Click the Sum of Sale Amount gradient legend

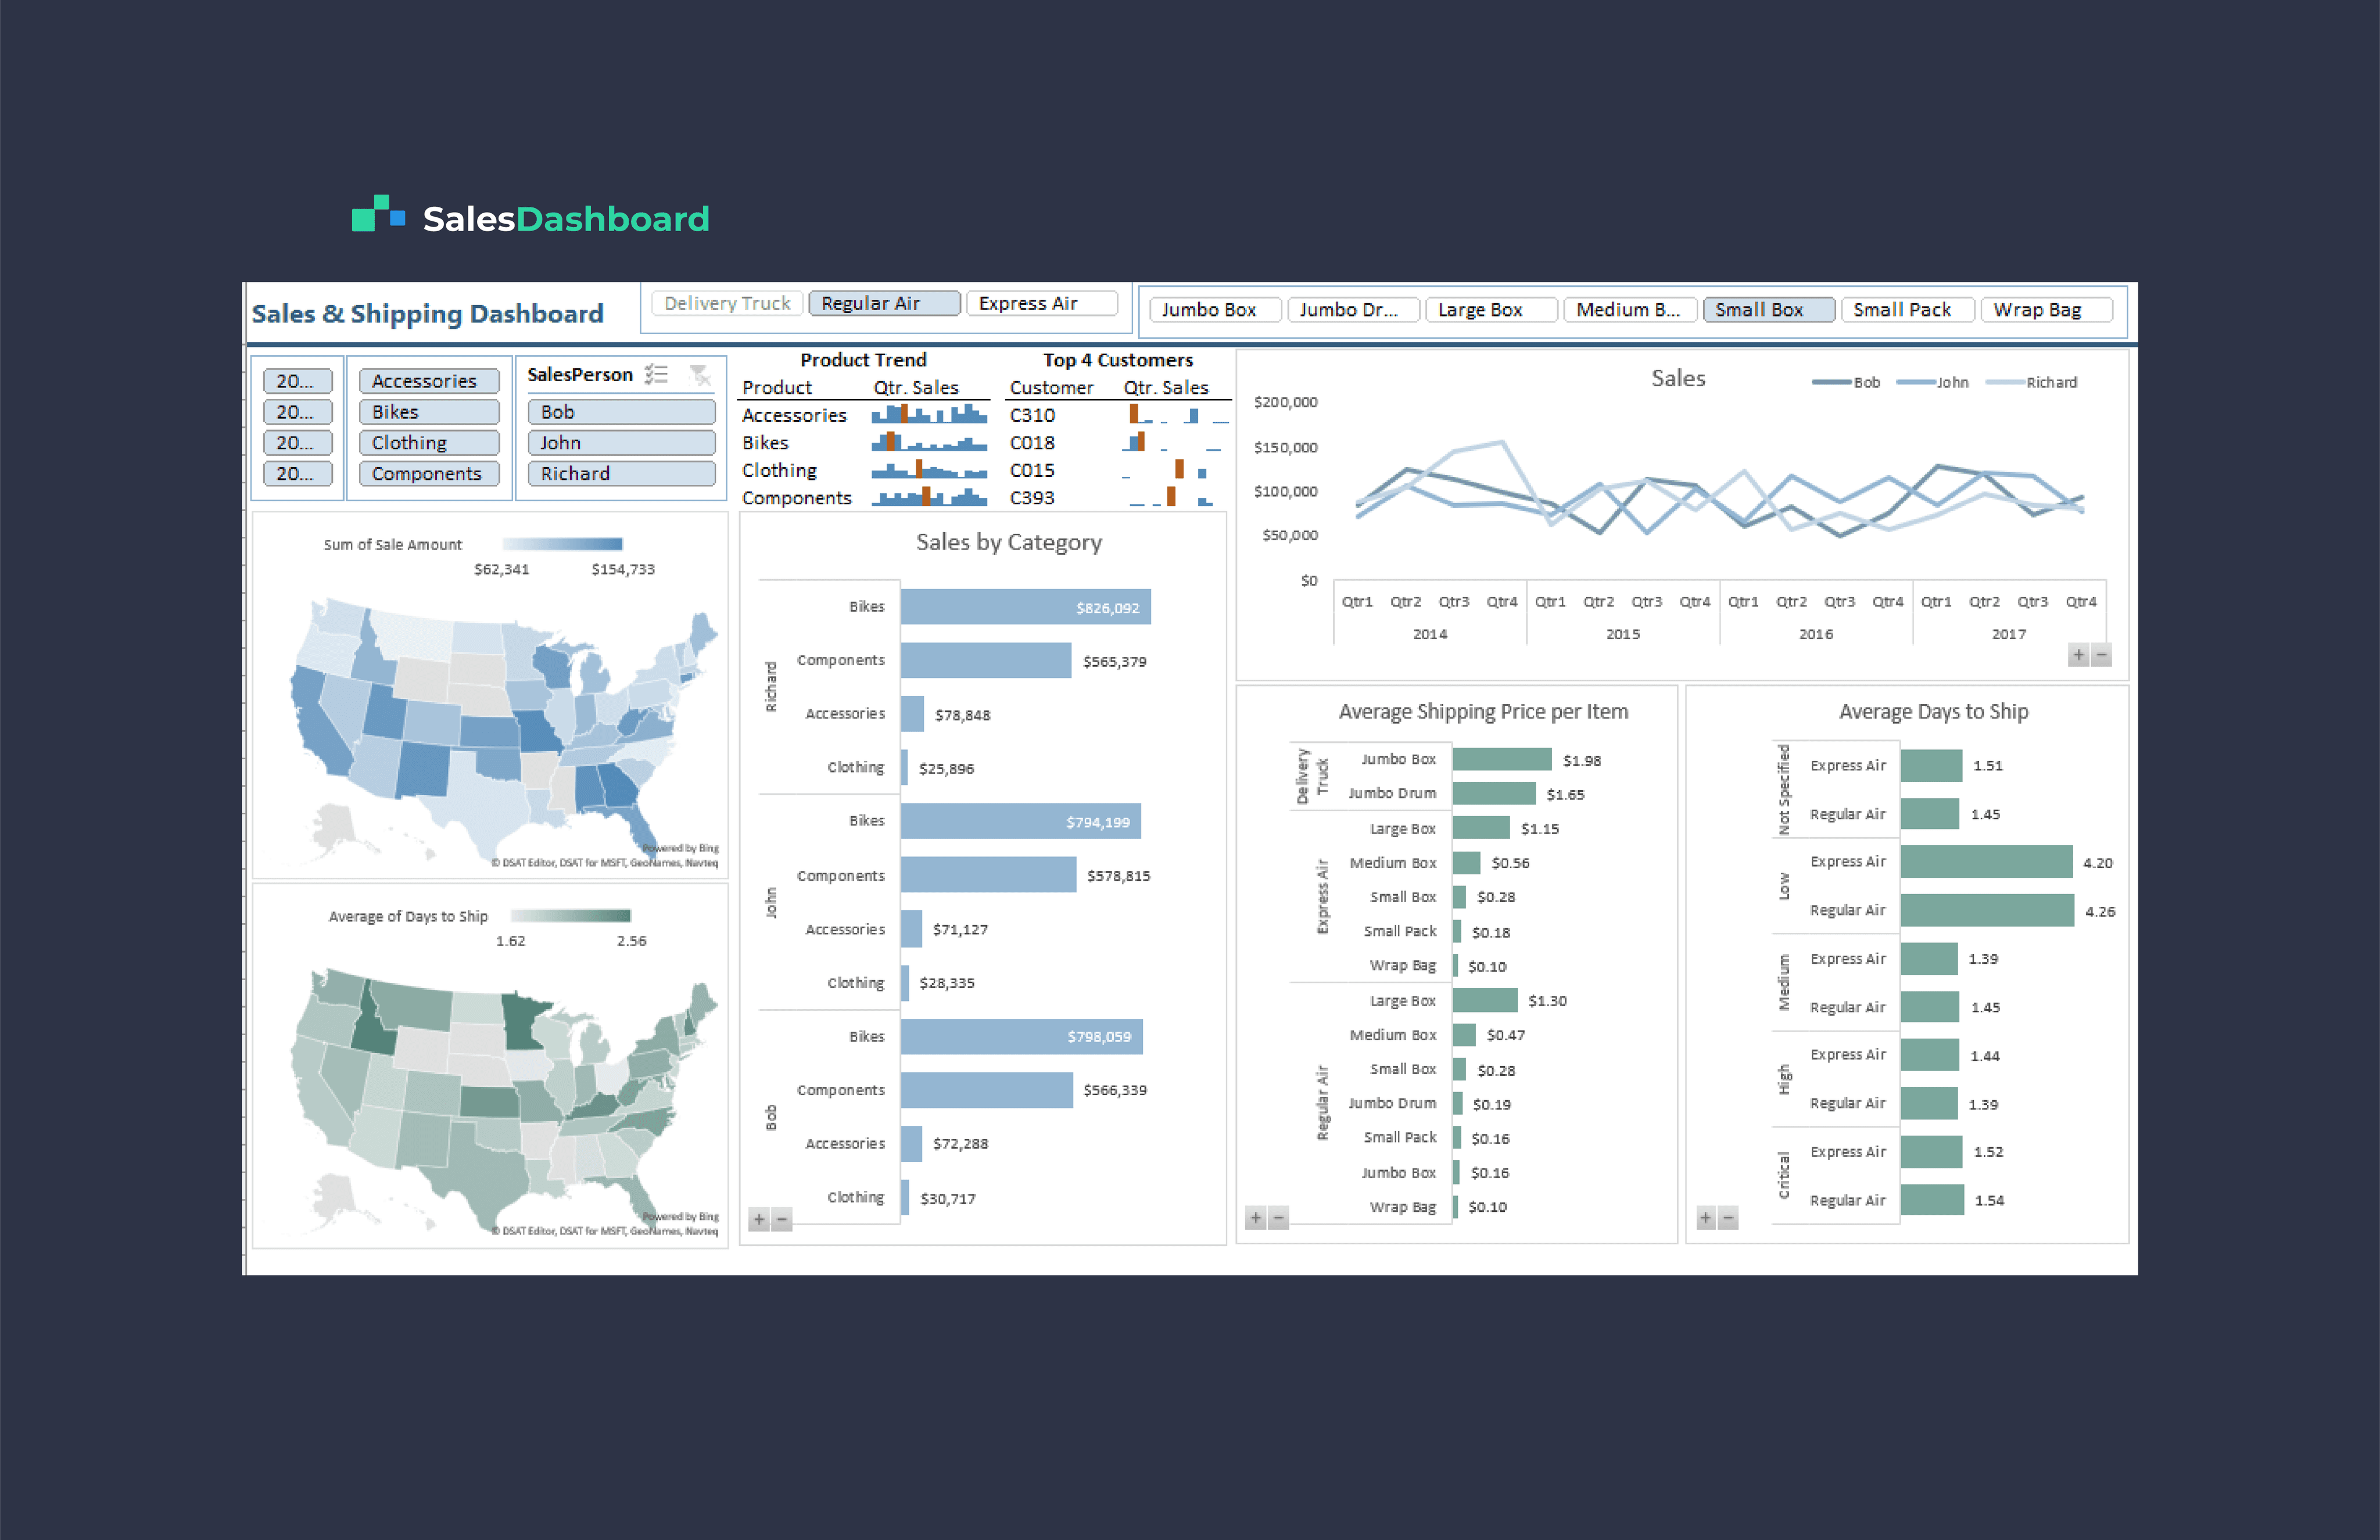click(562, 544)
